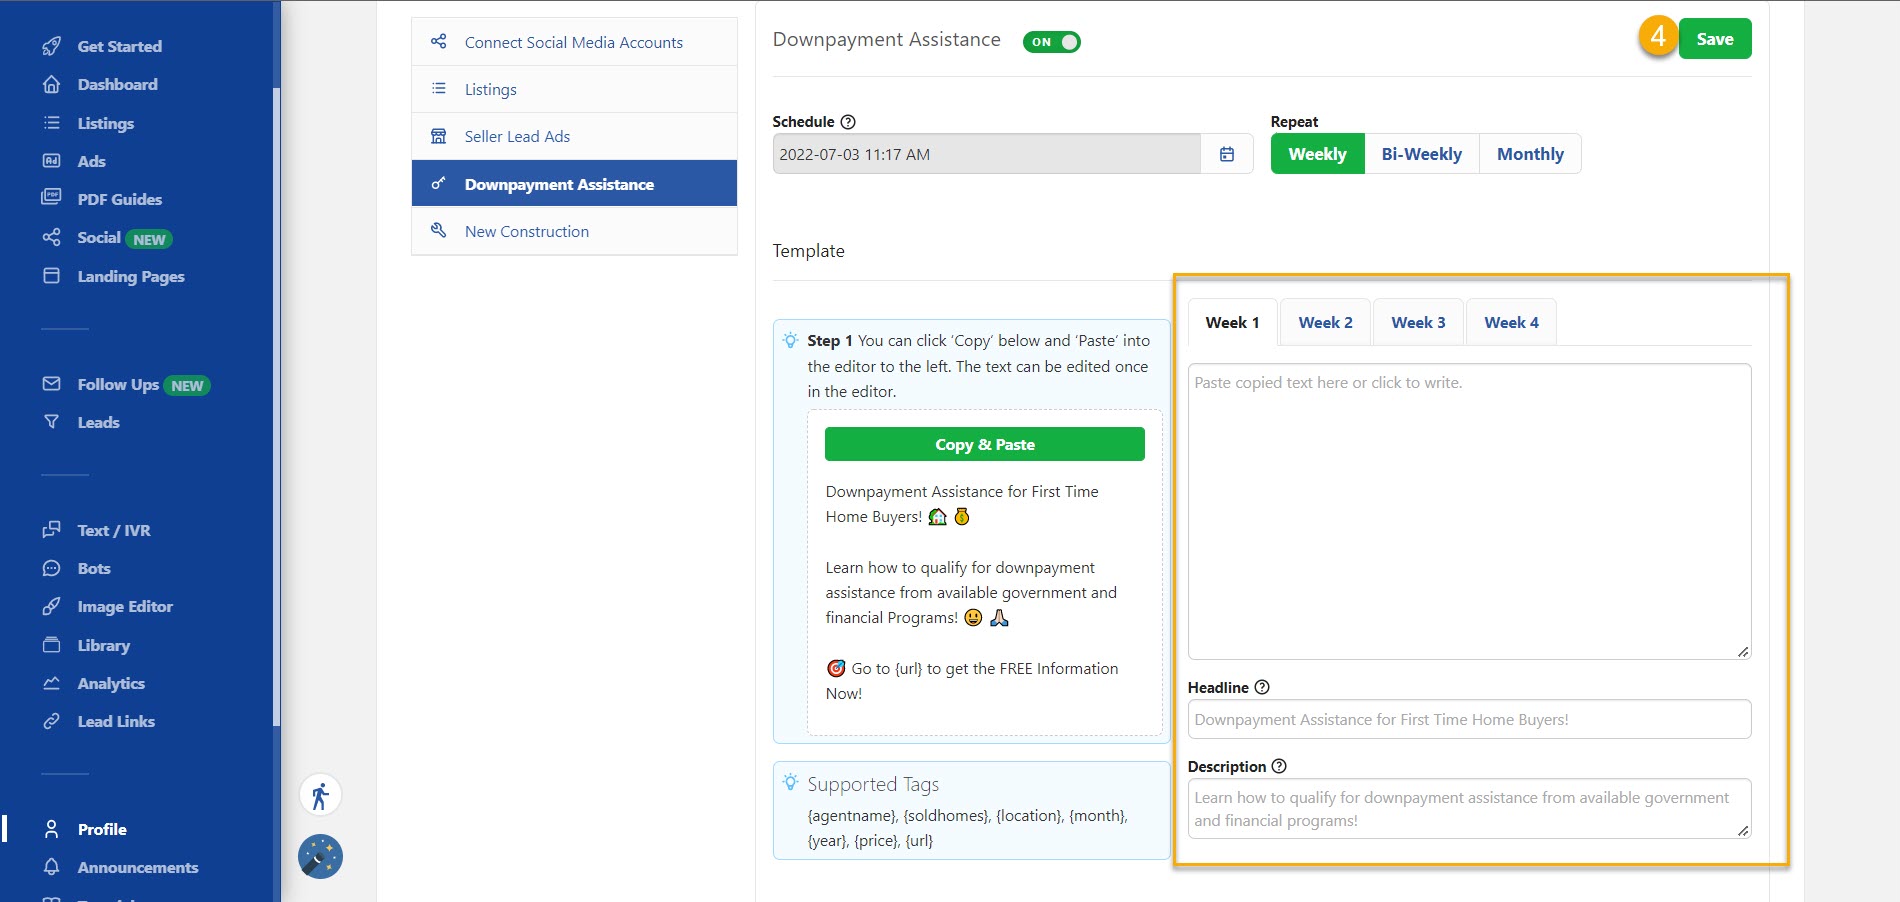The width and height of the screenshot is (1900, 902).
Task: Switch to the Week 2 tab
Action: click(x=1325, y=323)
